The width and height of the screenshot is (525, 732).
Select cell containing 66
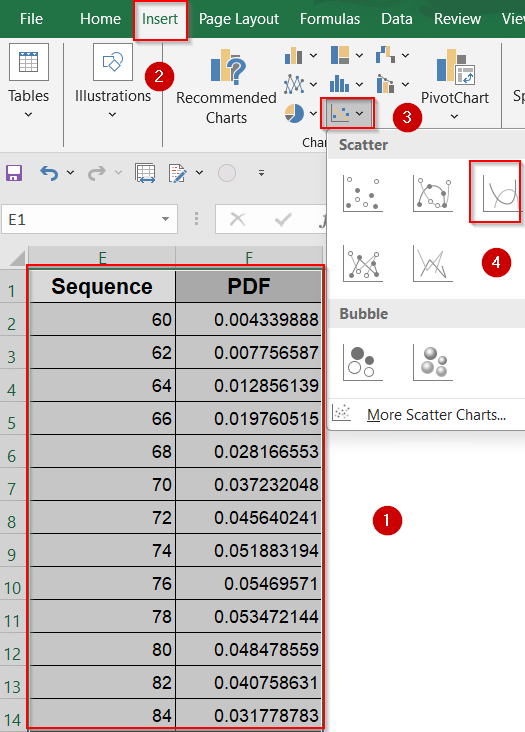click(102, 418)
